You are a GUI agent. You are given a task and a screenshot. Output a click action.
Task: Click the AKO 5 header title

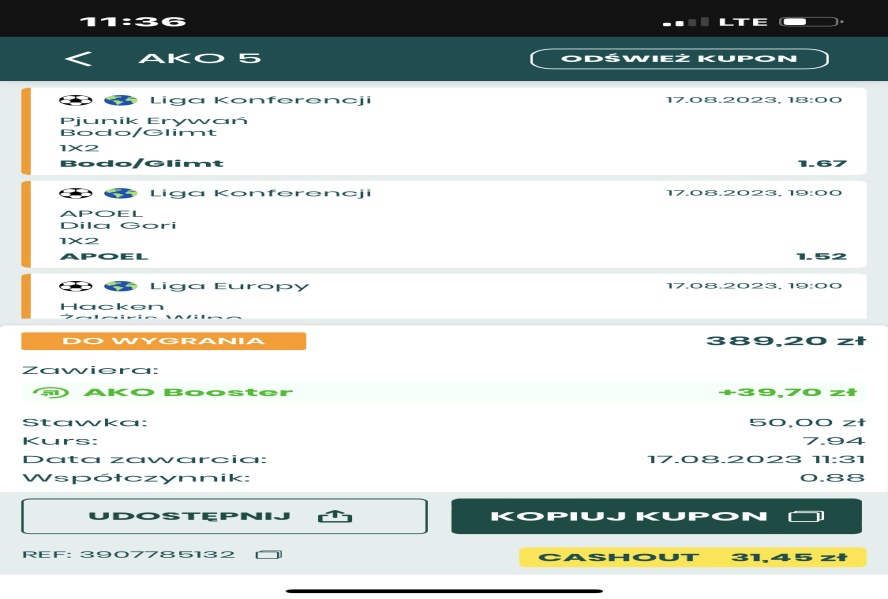(199, 58)
